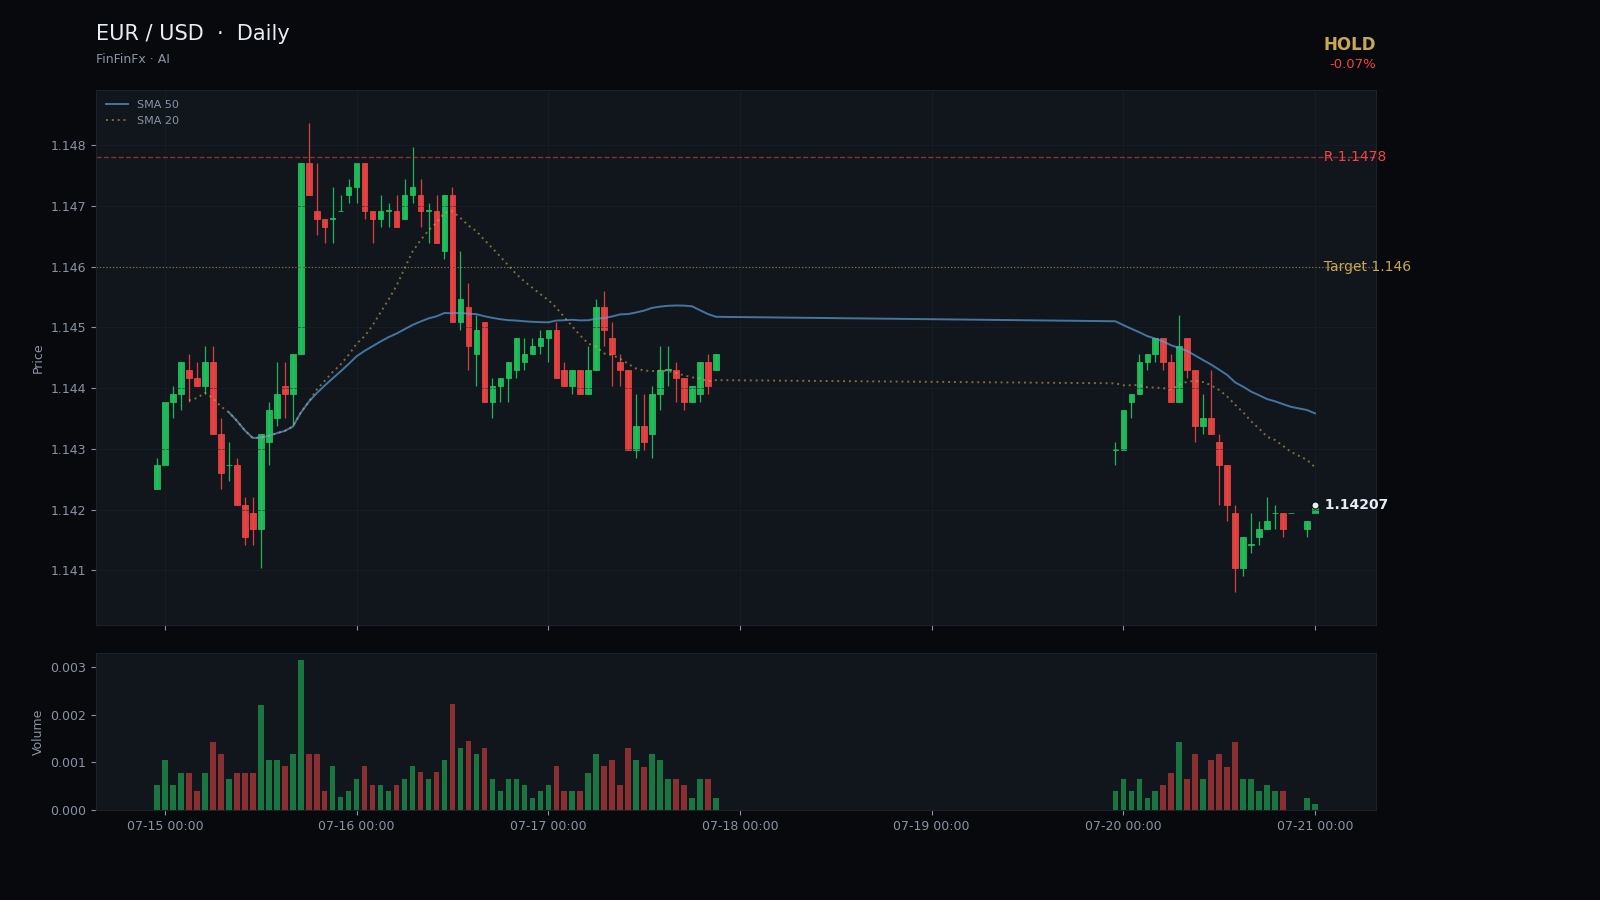Click the 0.003 volume axis tick

pos(68,668)
